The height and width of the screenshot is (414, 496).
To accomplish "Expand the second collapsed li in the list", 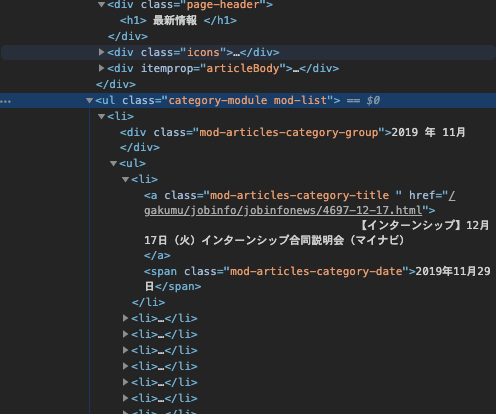I will (126, 334).
